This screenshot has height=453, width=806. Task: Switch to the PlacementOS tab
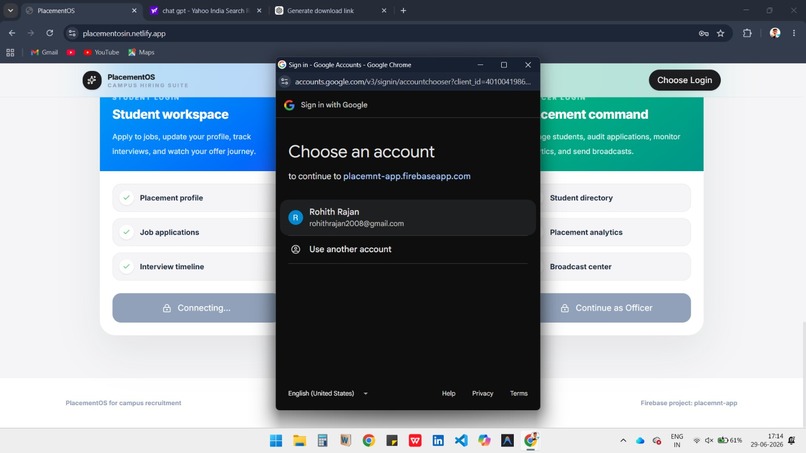coord(82,10)
